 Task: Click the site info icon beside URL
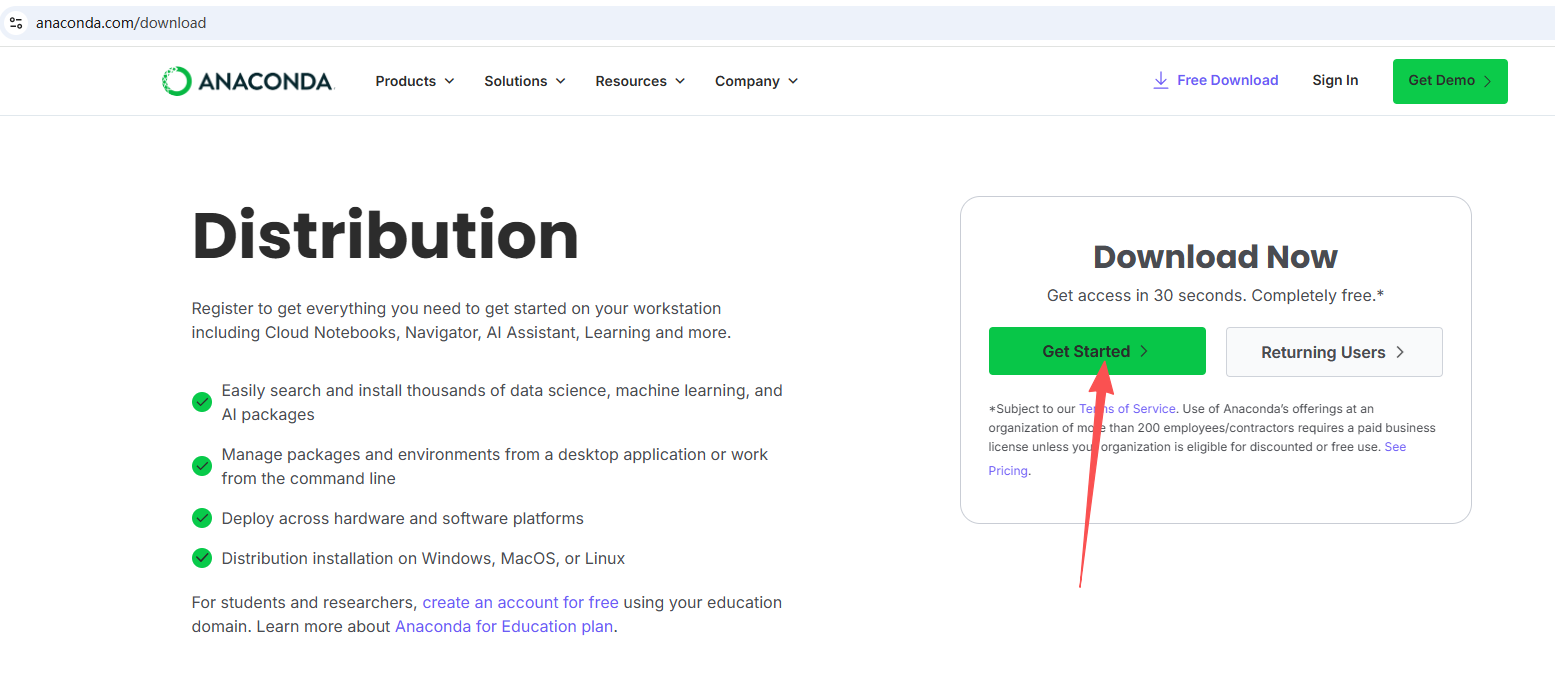(x=15, y=22)
